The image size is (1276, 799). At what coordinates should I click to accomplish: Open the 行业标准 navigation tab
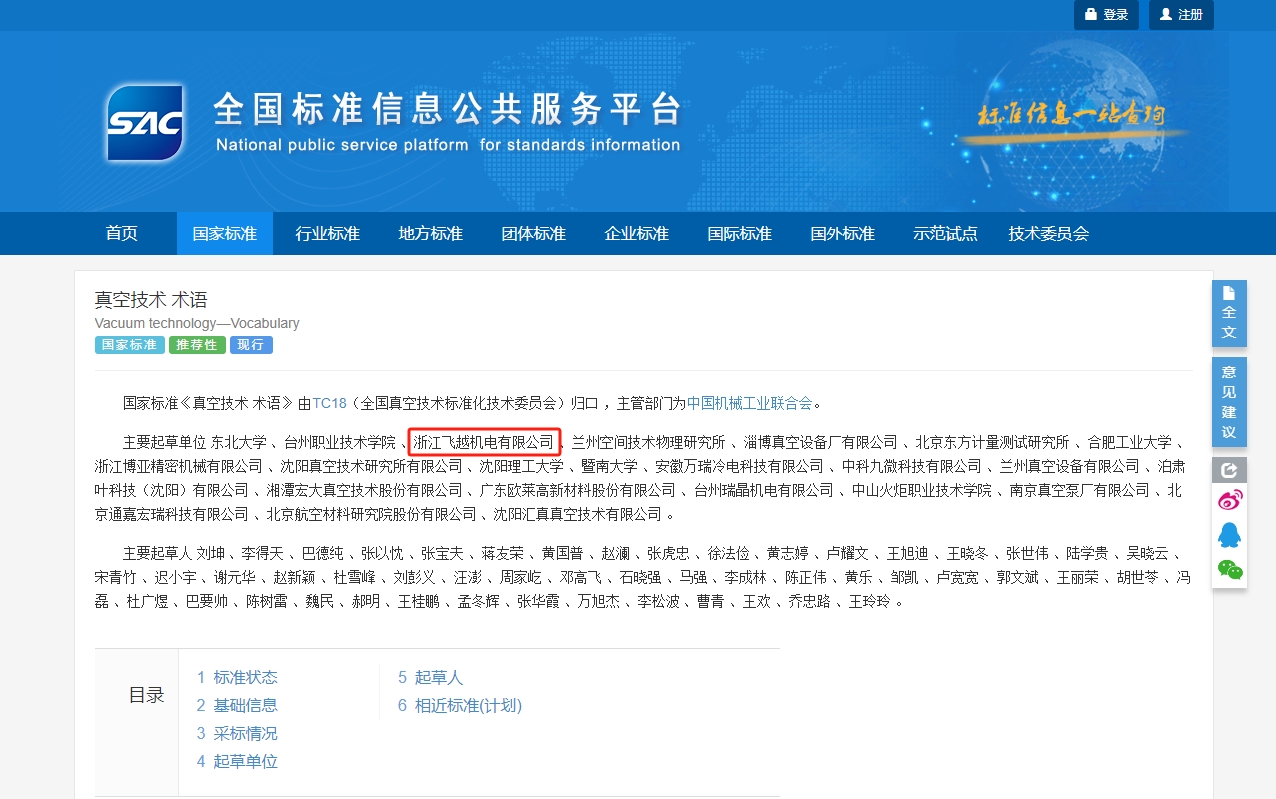click(327, 234)
